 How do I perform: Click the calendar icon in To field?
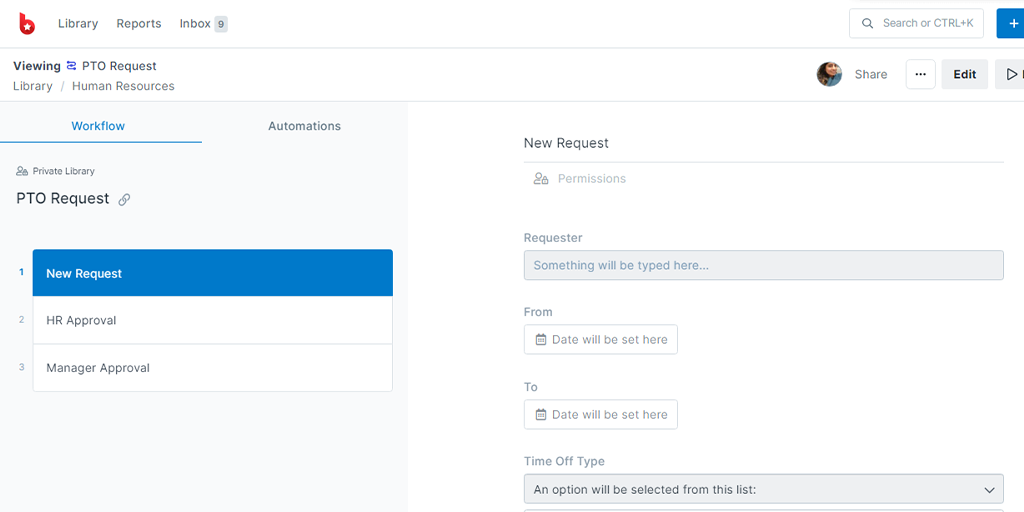(541, 415)
